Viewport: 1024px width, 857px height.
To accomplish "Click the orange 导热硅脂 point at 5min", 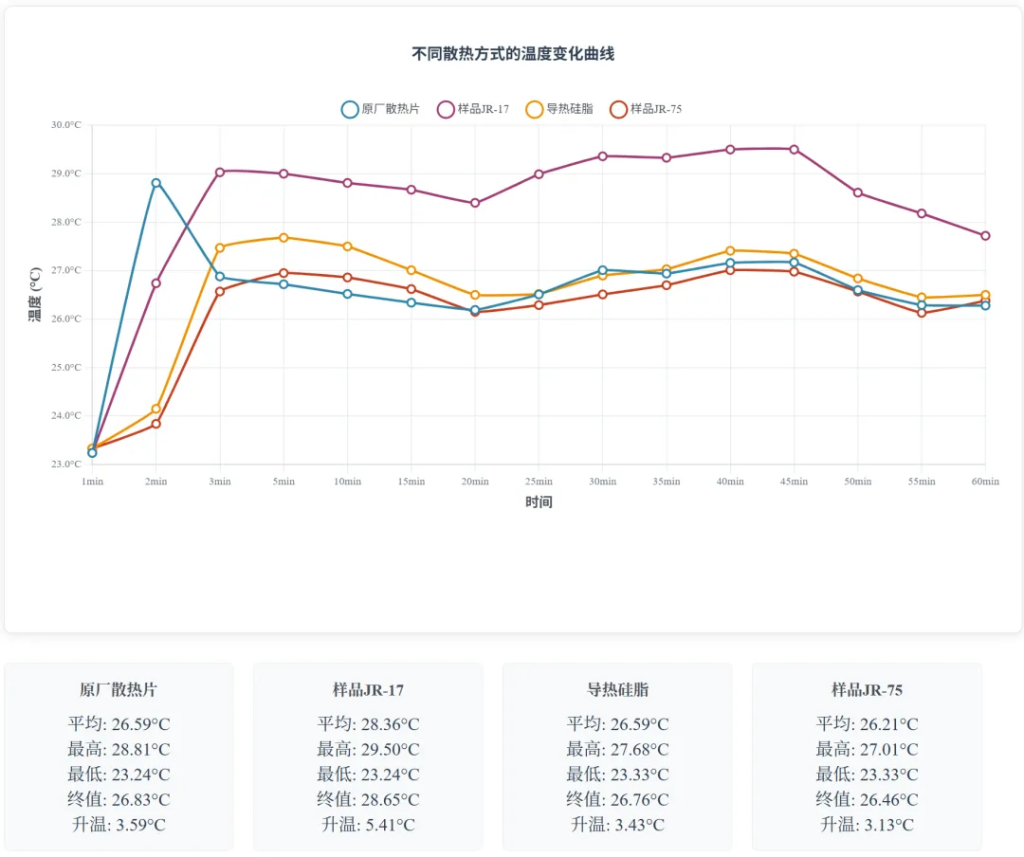I will click(284, 238).
